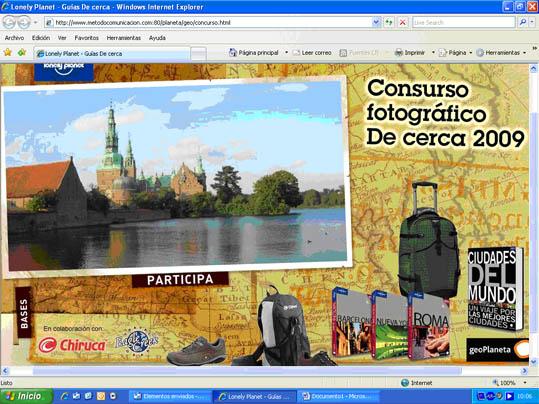Click the vertical scrollbar down arrow

pos(534,362)
